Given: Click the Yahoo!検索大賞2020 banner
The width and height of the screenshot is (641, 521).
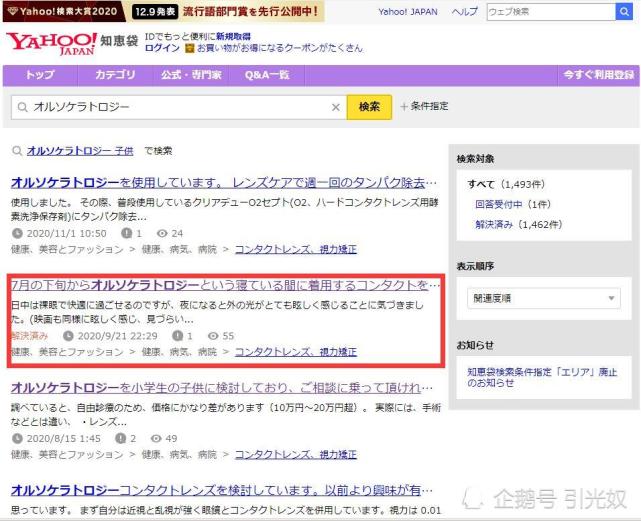Looking at the screenshot, I should pos(164,11).
